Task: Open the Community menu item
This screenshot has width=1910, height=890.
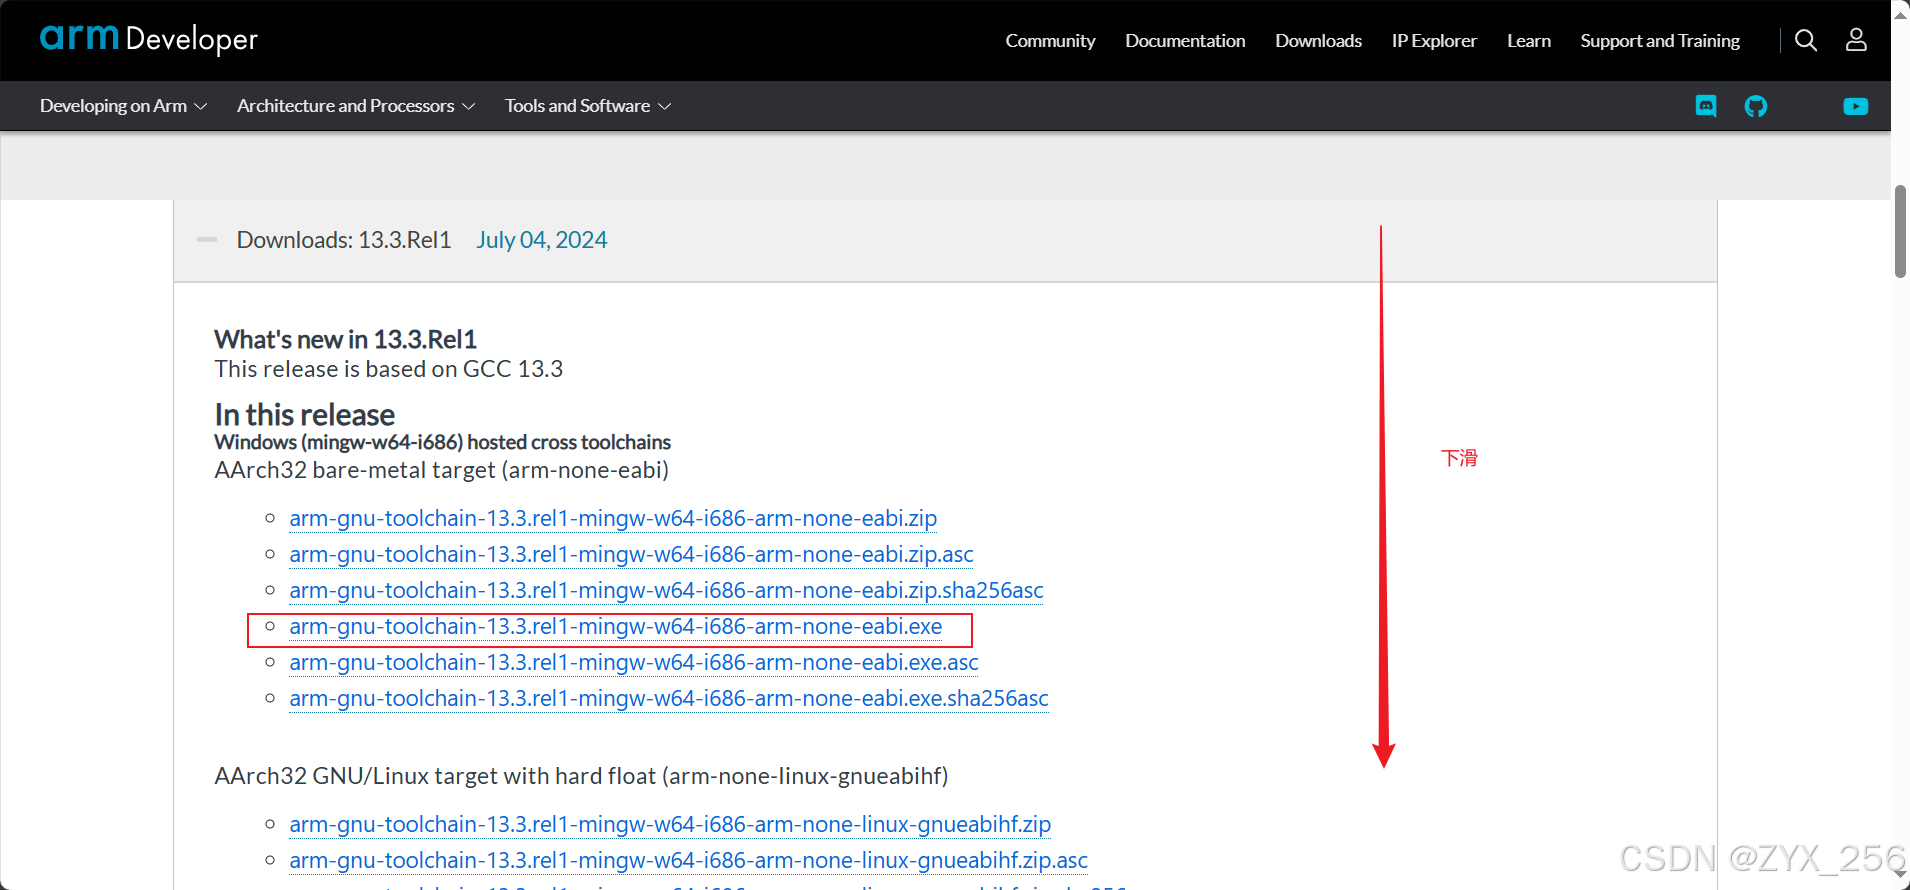Action: [1050, 41]
